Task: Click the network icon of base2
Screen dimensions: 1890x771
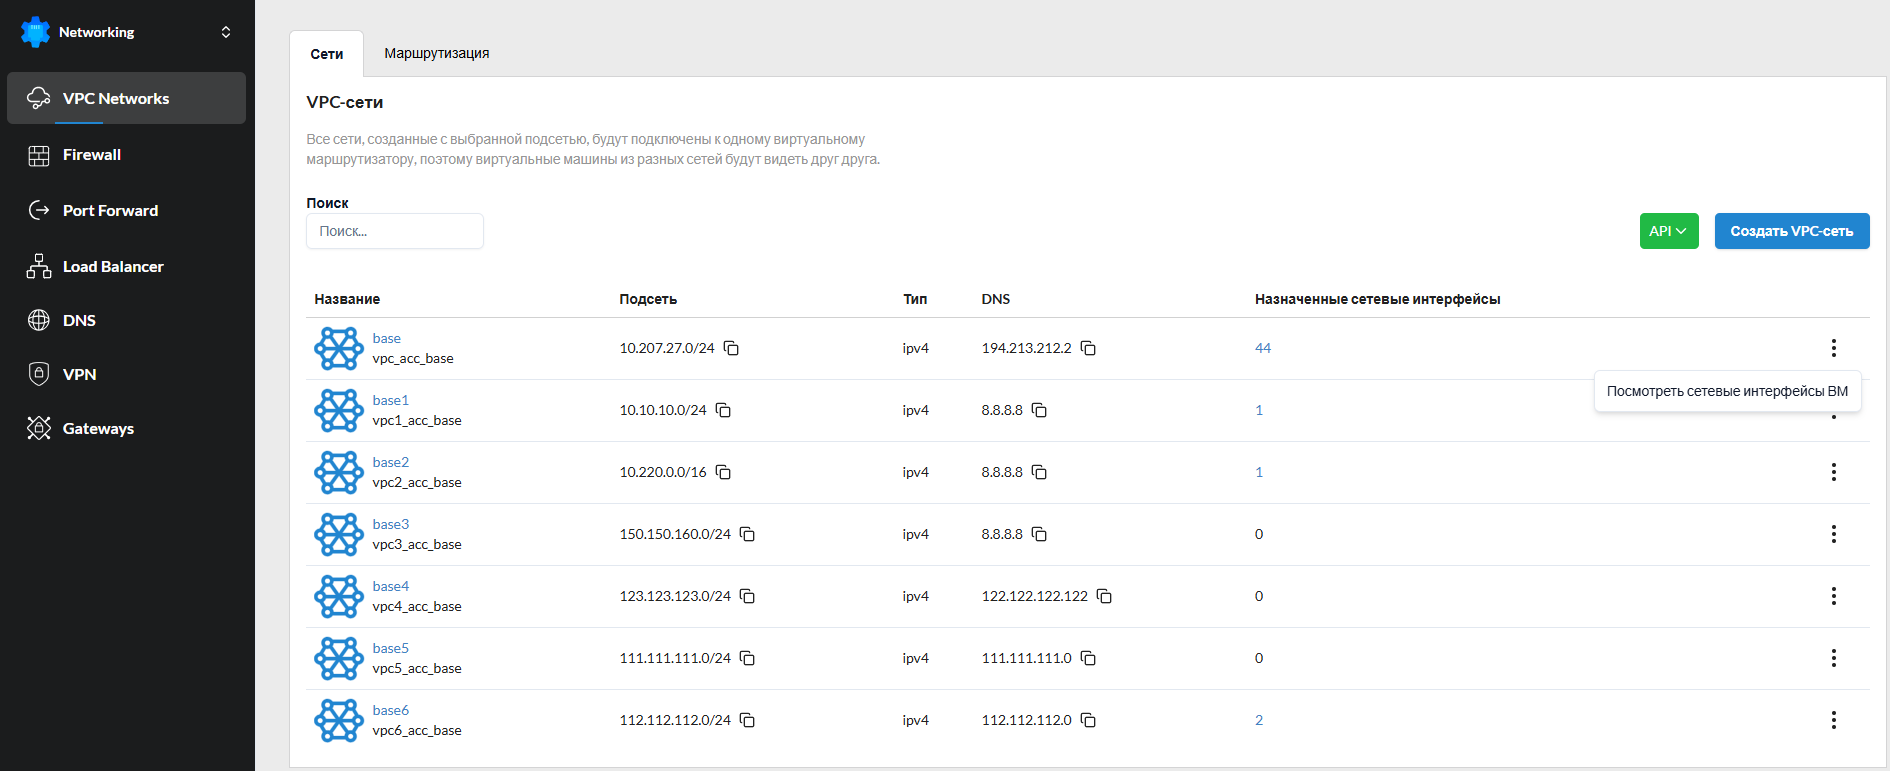Action: pos(339,472)
